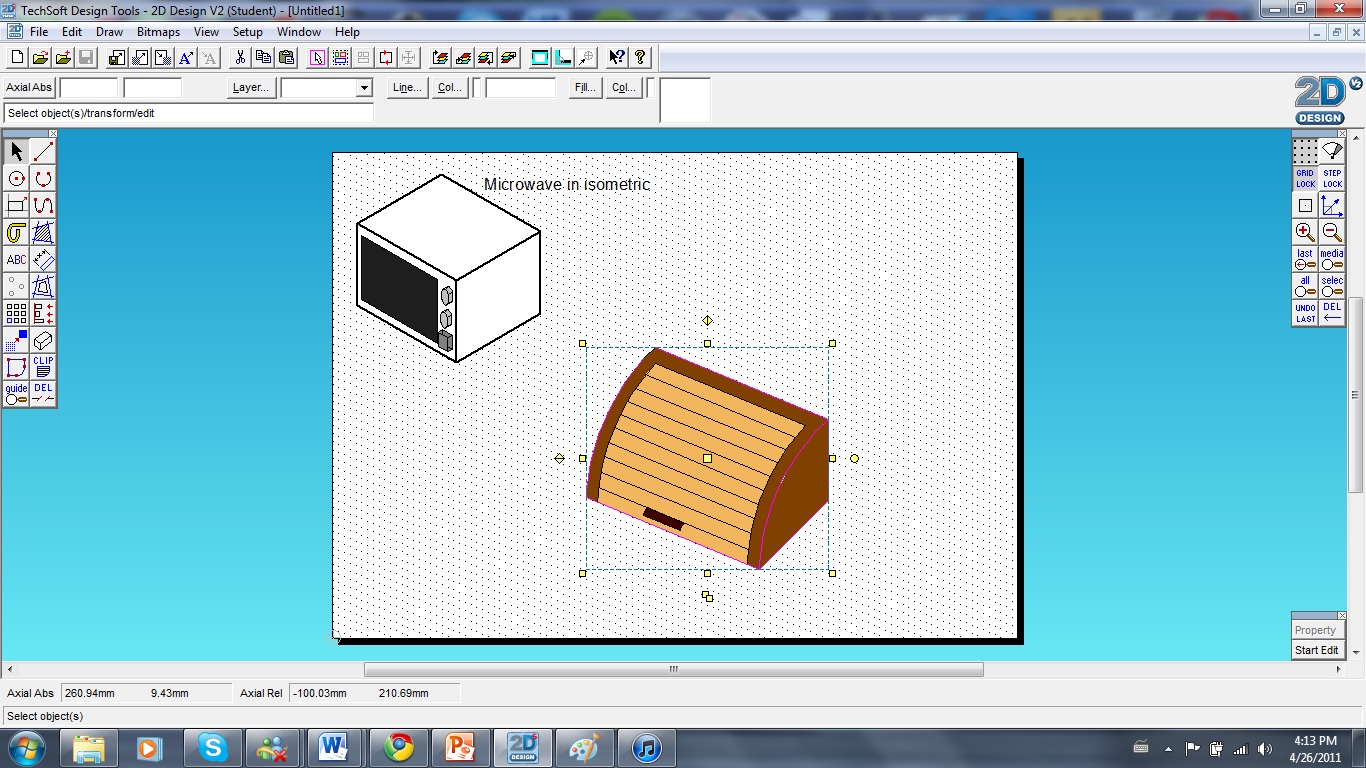1366x768 pixels.
Task: Click the Zoom In magnifier
Action: coord(1305,232)
